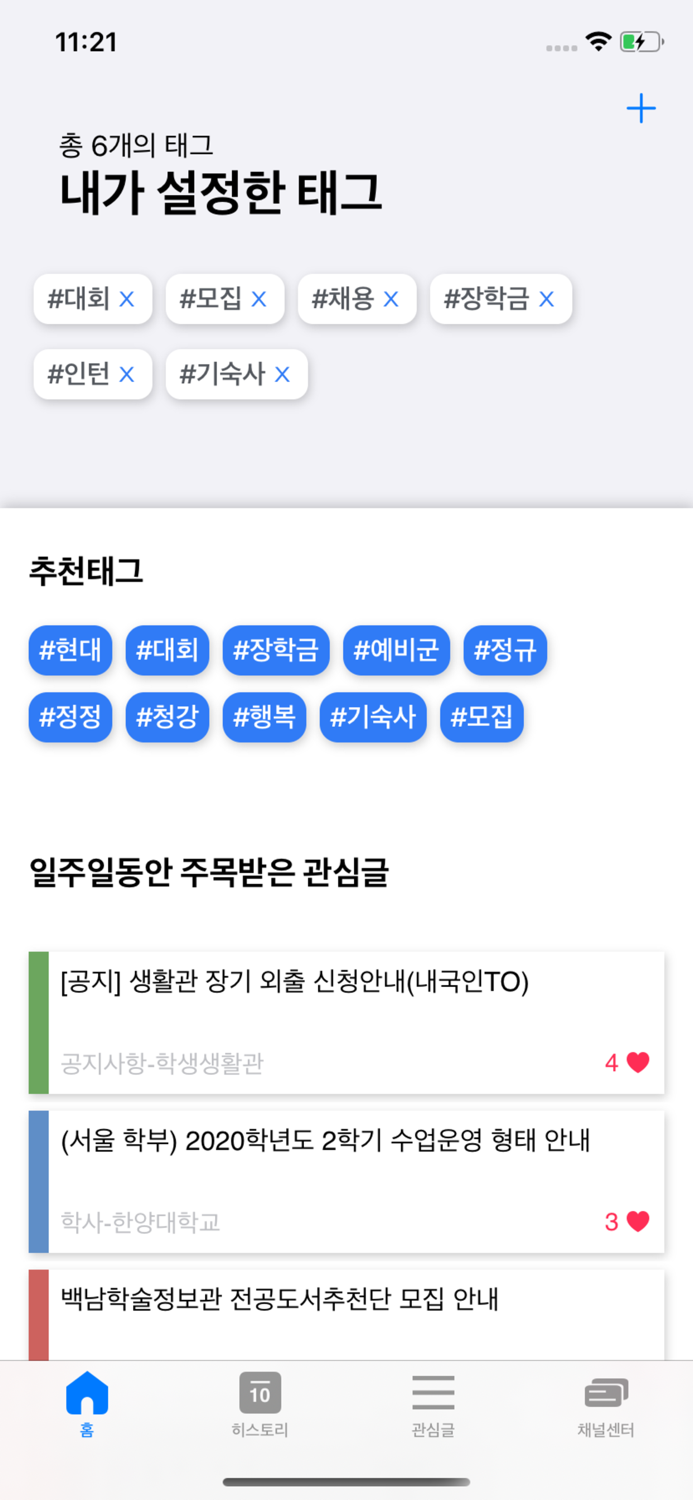Tap the blue plus icon to add a tag

pos(640,108)
